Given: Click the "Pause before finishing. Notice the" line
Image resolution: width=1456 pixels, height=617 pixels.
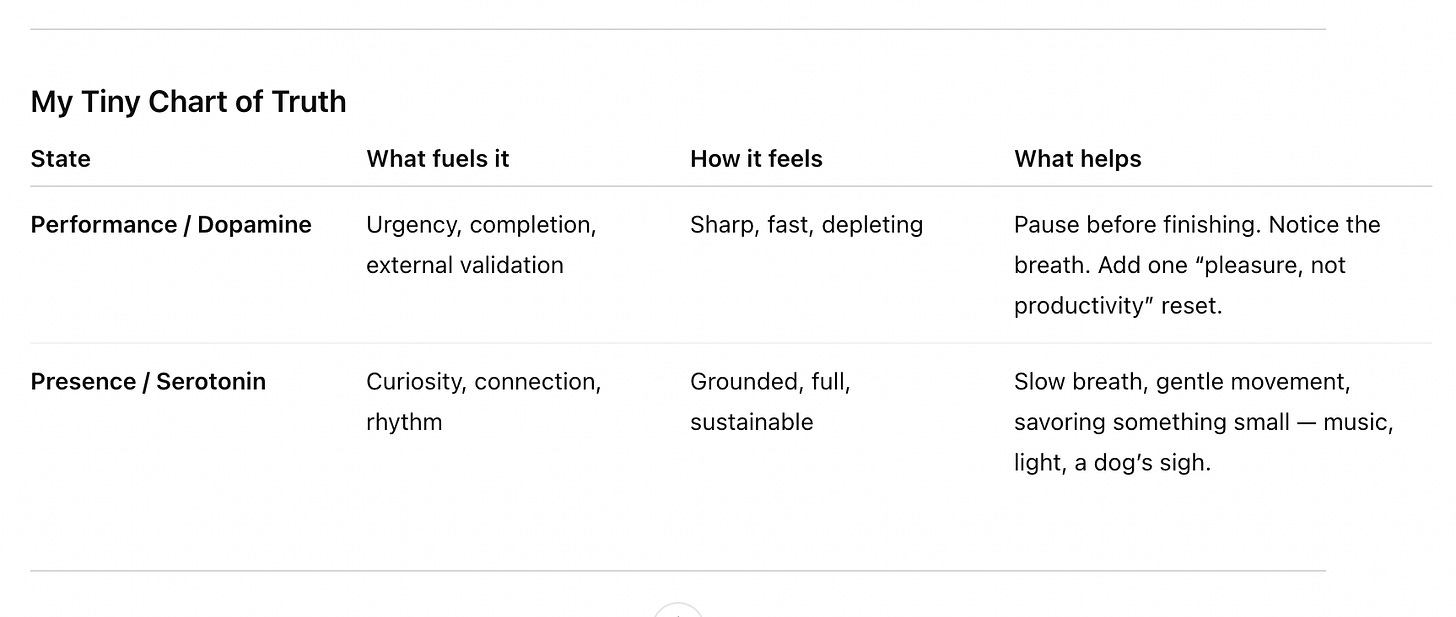Looking at the screenshot, I should click(x=1196, y=225).
